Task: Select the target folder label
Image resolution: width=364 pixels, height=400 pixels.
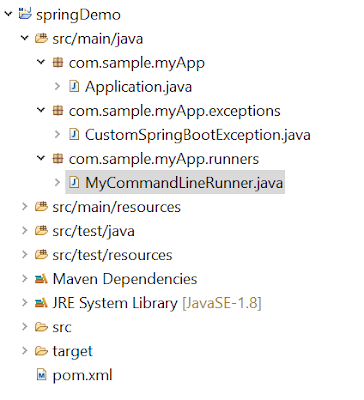Action: pyautogui.click(x=73, y=352)
